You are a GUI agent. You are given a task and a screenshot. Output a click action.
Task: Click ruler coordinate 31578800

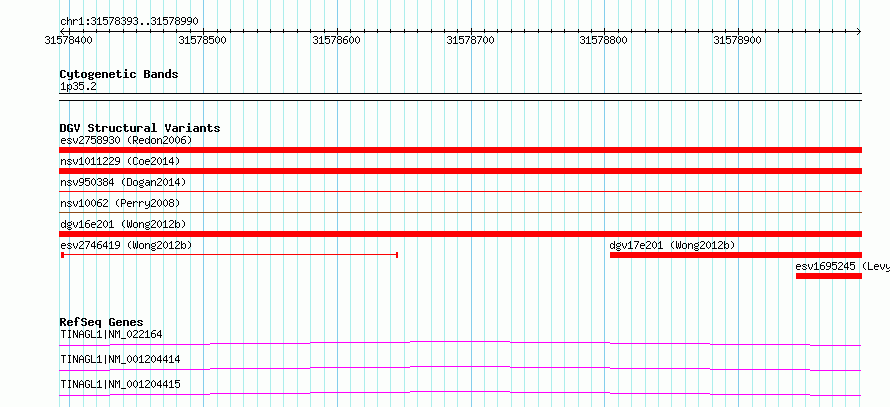(x=604, y=40)
